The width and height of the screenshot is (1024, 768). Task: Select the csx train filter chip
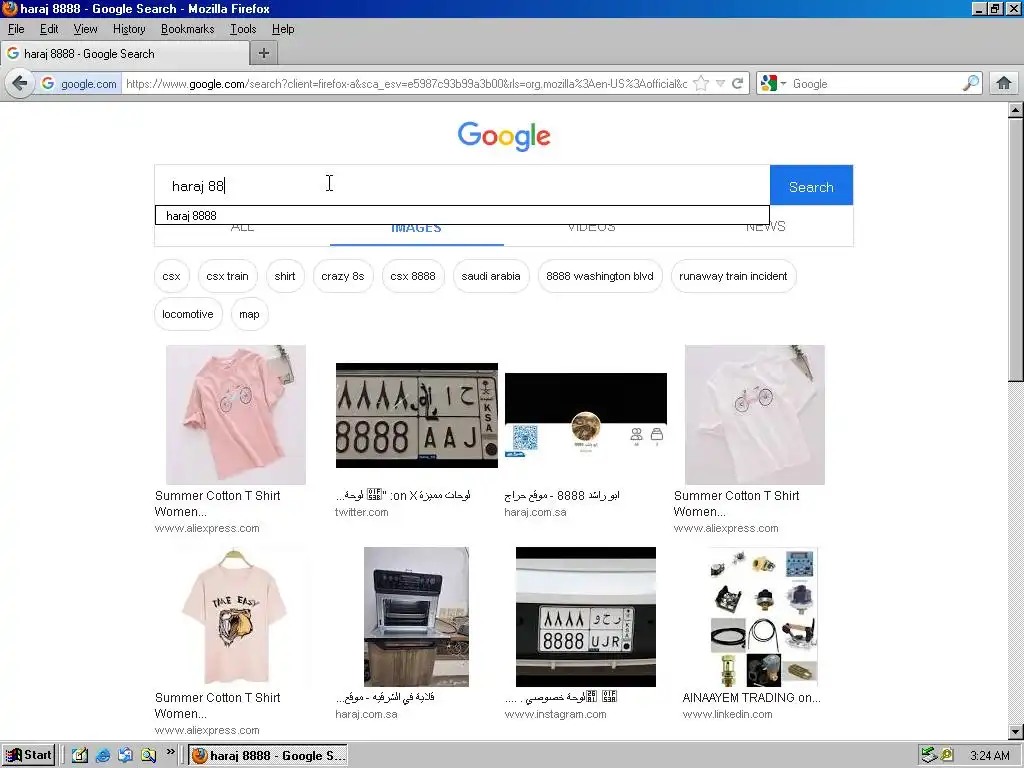tap(227, 276)
